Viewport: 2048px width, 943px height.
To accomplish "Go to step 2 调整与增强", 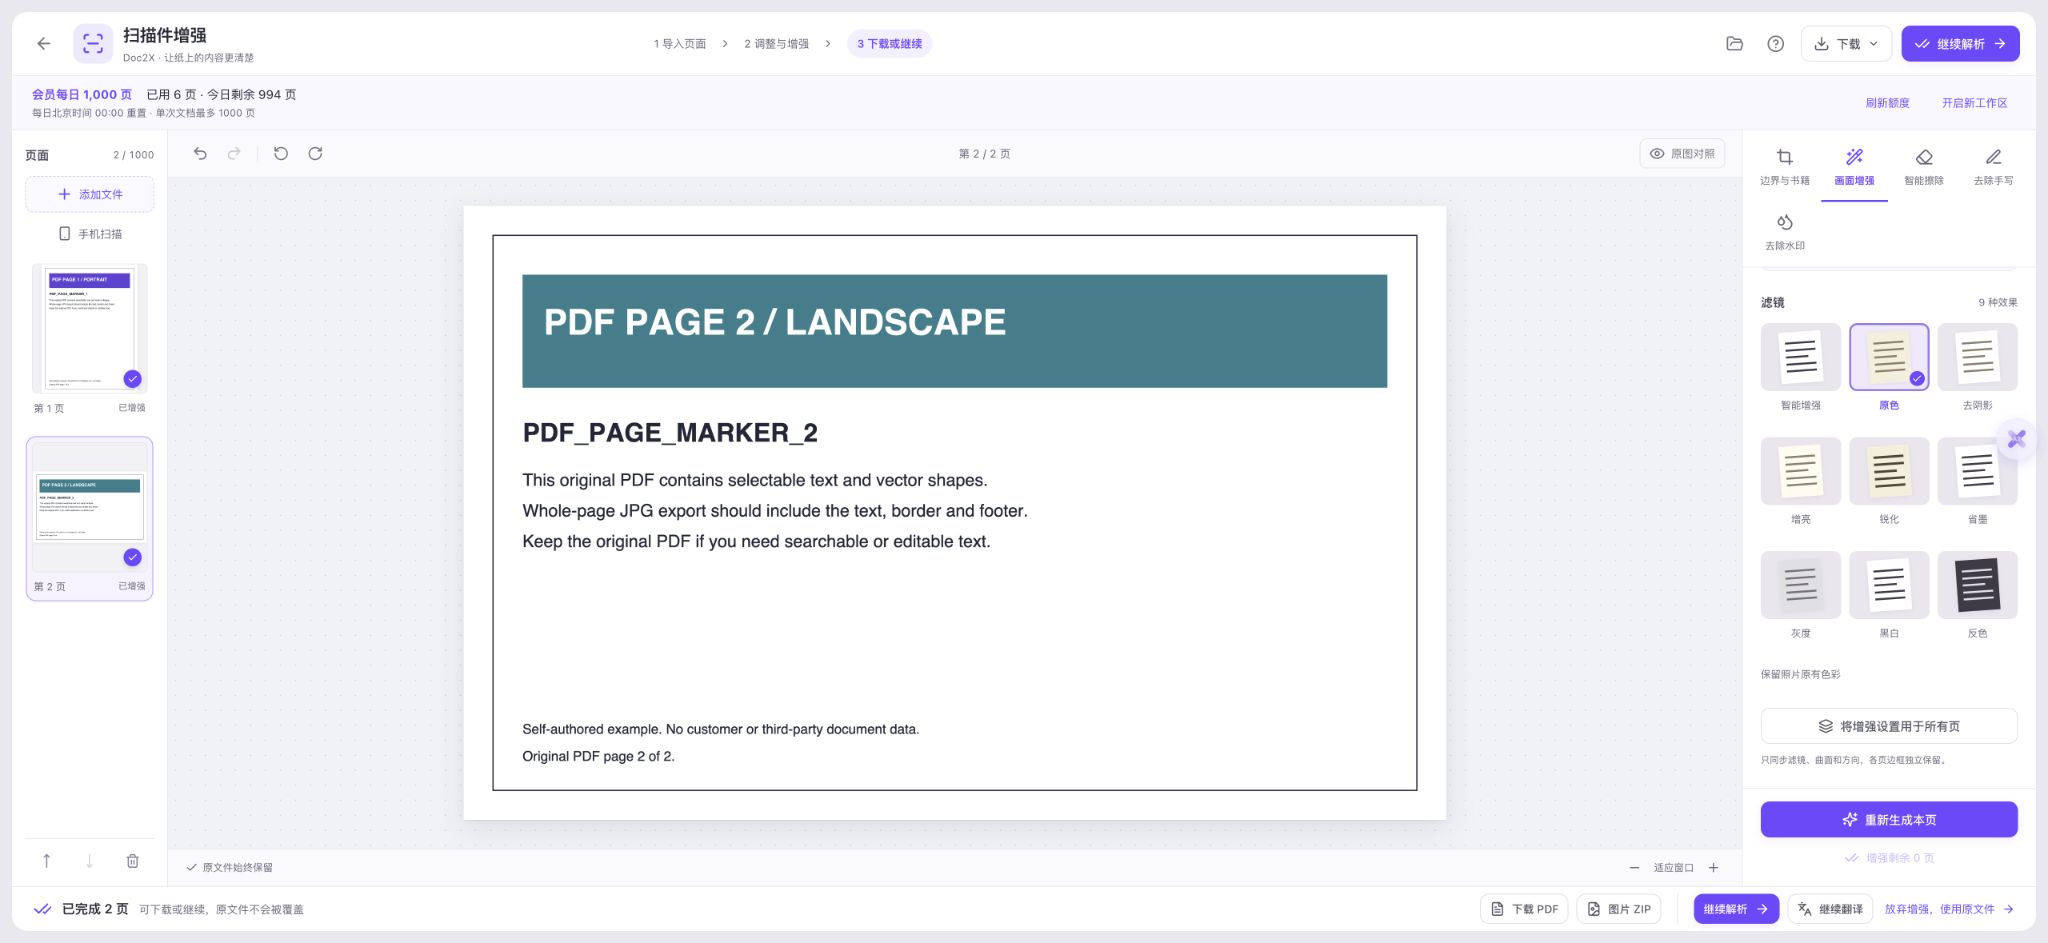I will click(776, 44).
